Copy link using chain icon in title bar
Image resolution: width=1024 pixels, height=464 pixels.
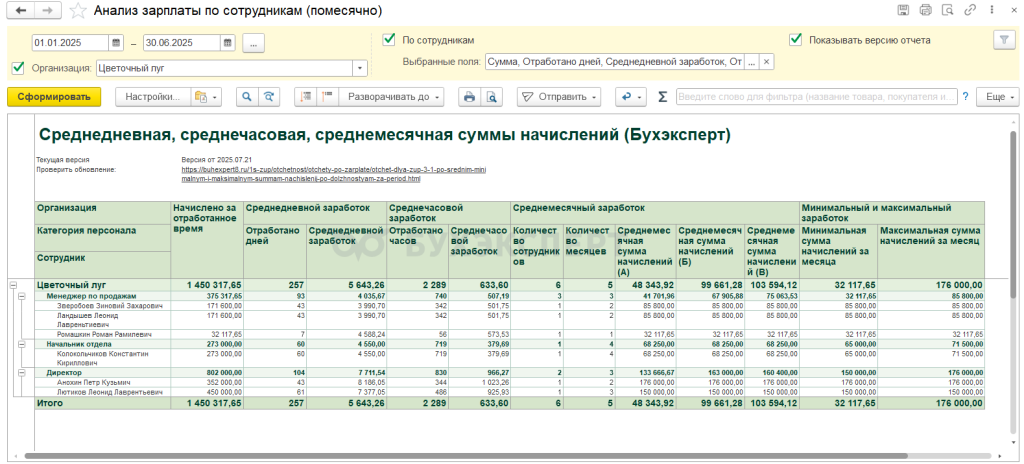pyautogui.click(x=969, y=10)
